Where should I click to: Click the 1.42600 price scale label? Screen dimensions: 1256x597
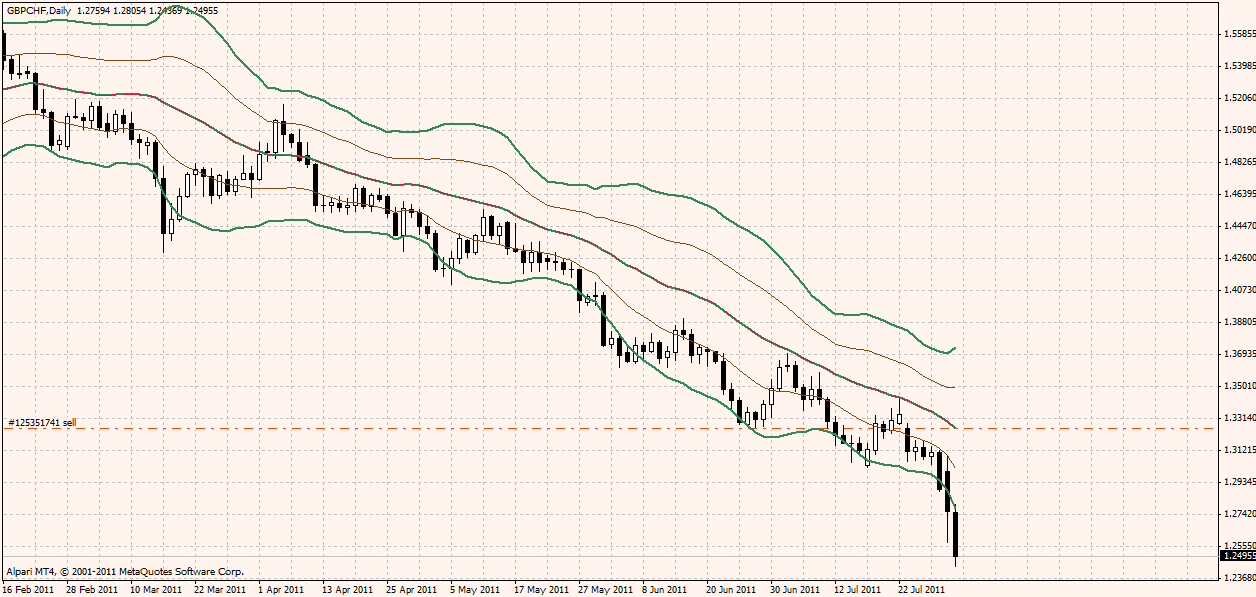[x=1238, y=258]
